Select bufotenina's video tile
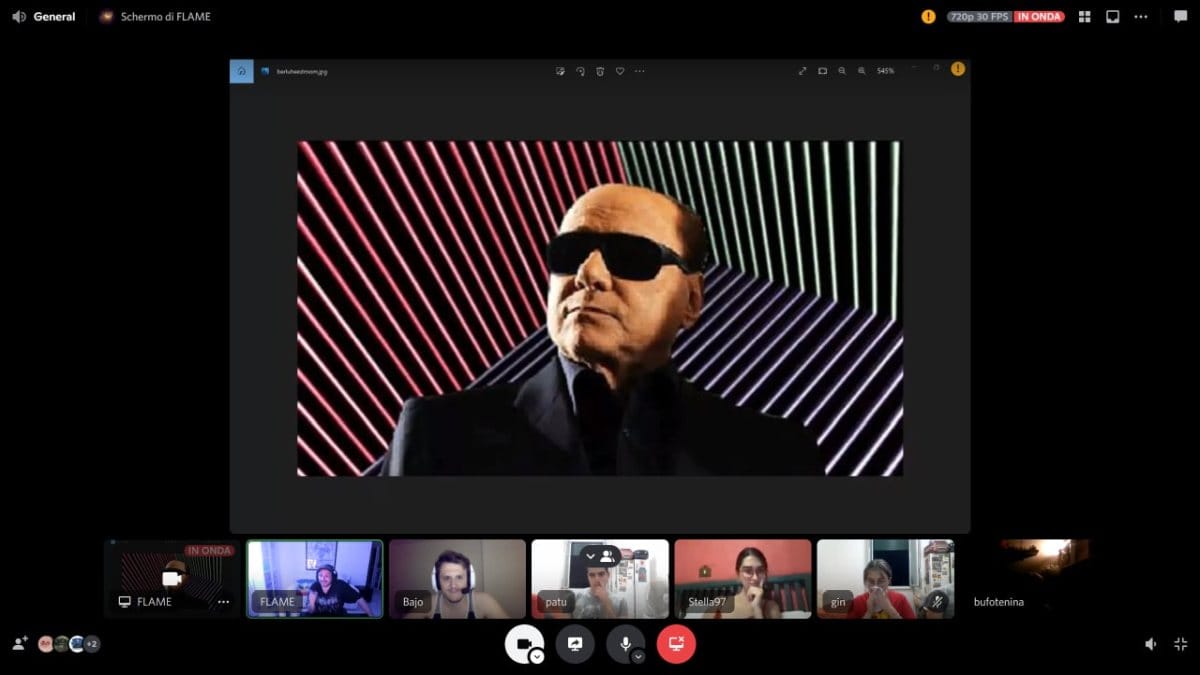 pos(1028,579)
